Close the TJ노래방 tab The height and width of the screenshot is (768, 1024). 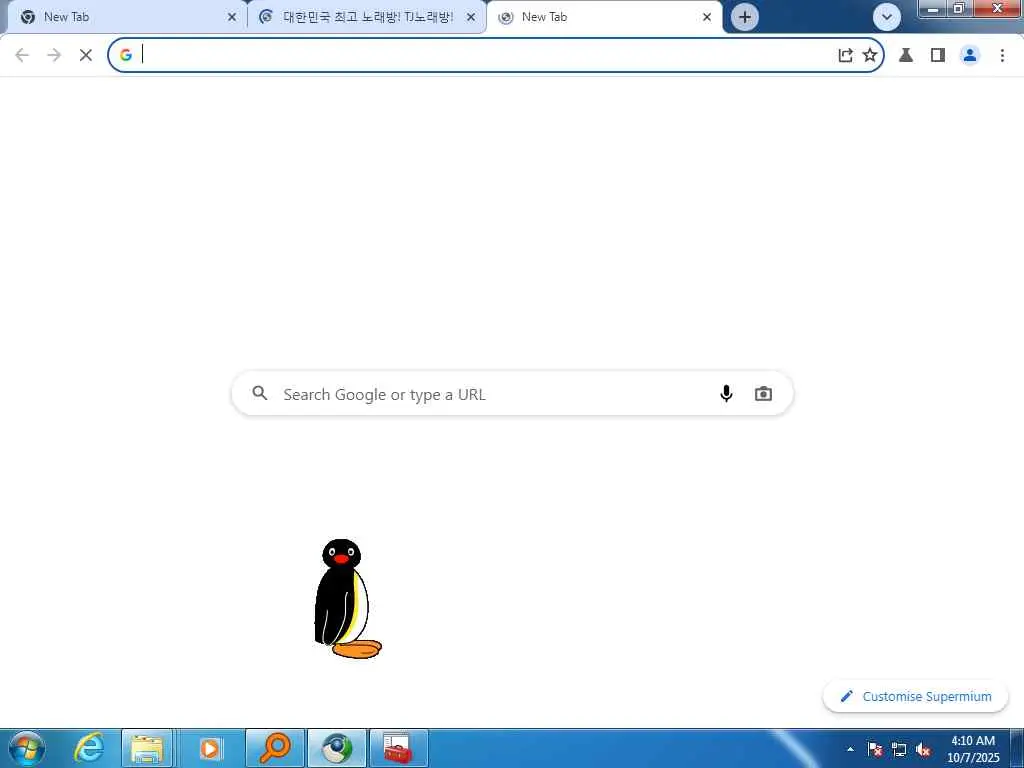click(471, 17)
